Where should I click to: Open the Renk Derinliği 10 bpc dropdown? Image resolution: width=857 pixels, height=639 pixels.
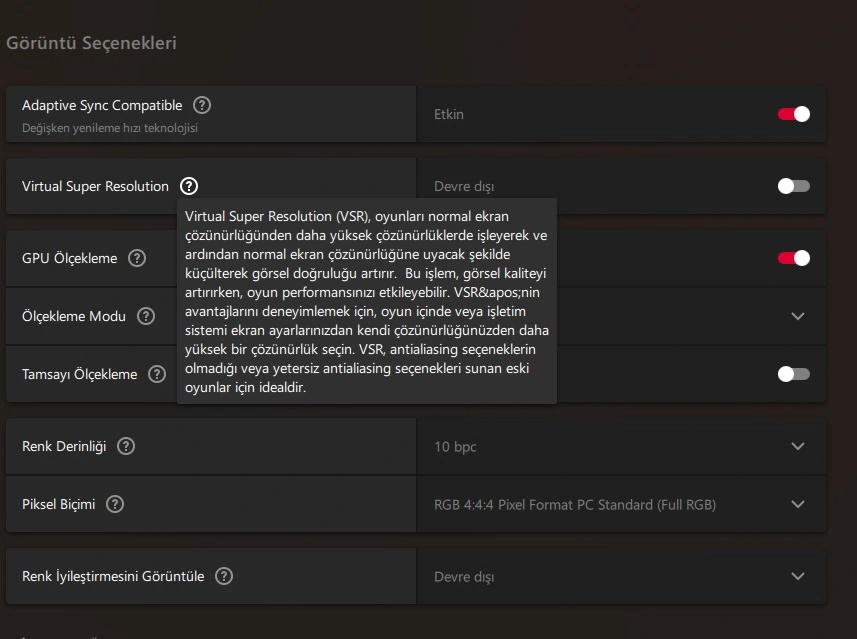(621, 447)
